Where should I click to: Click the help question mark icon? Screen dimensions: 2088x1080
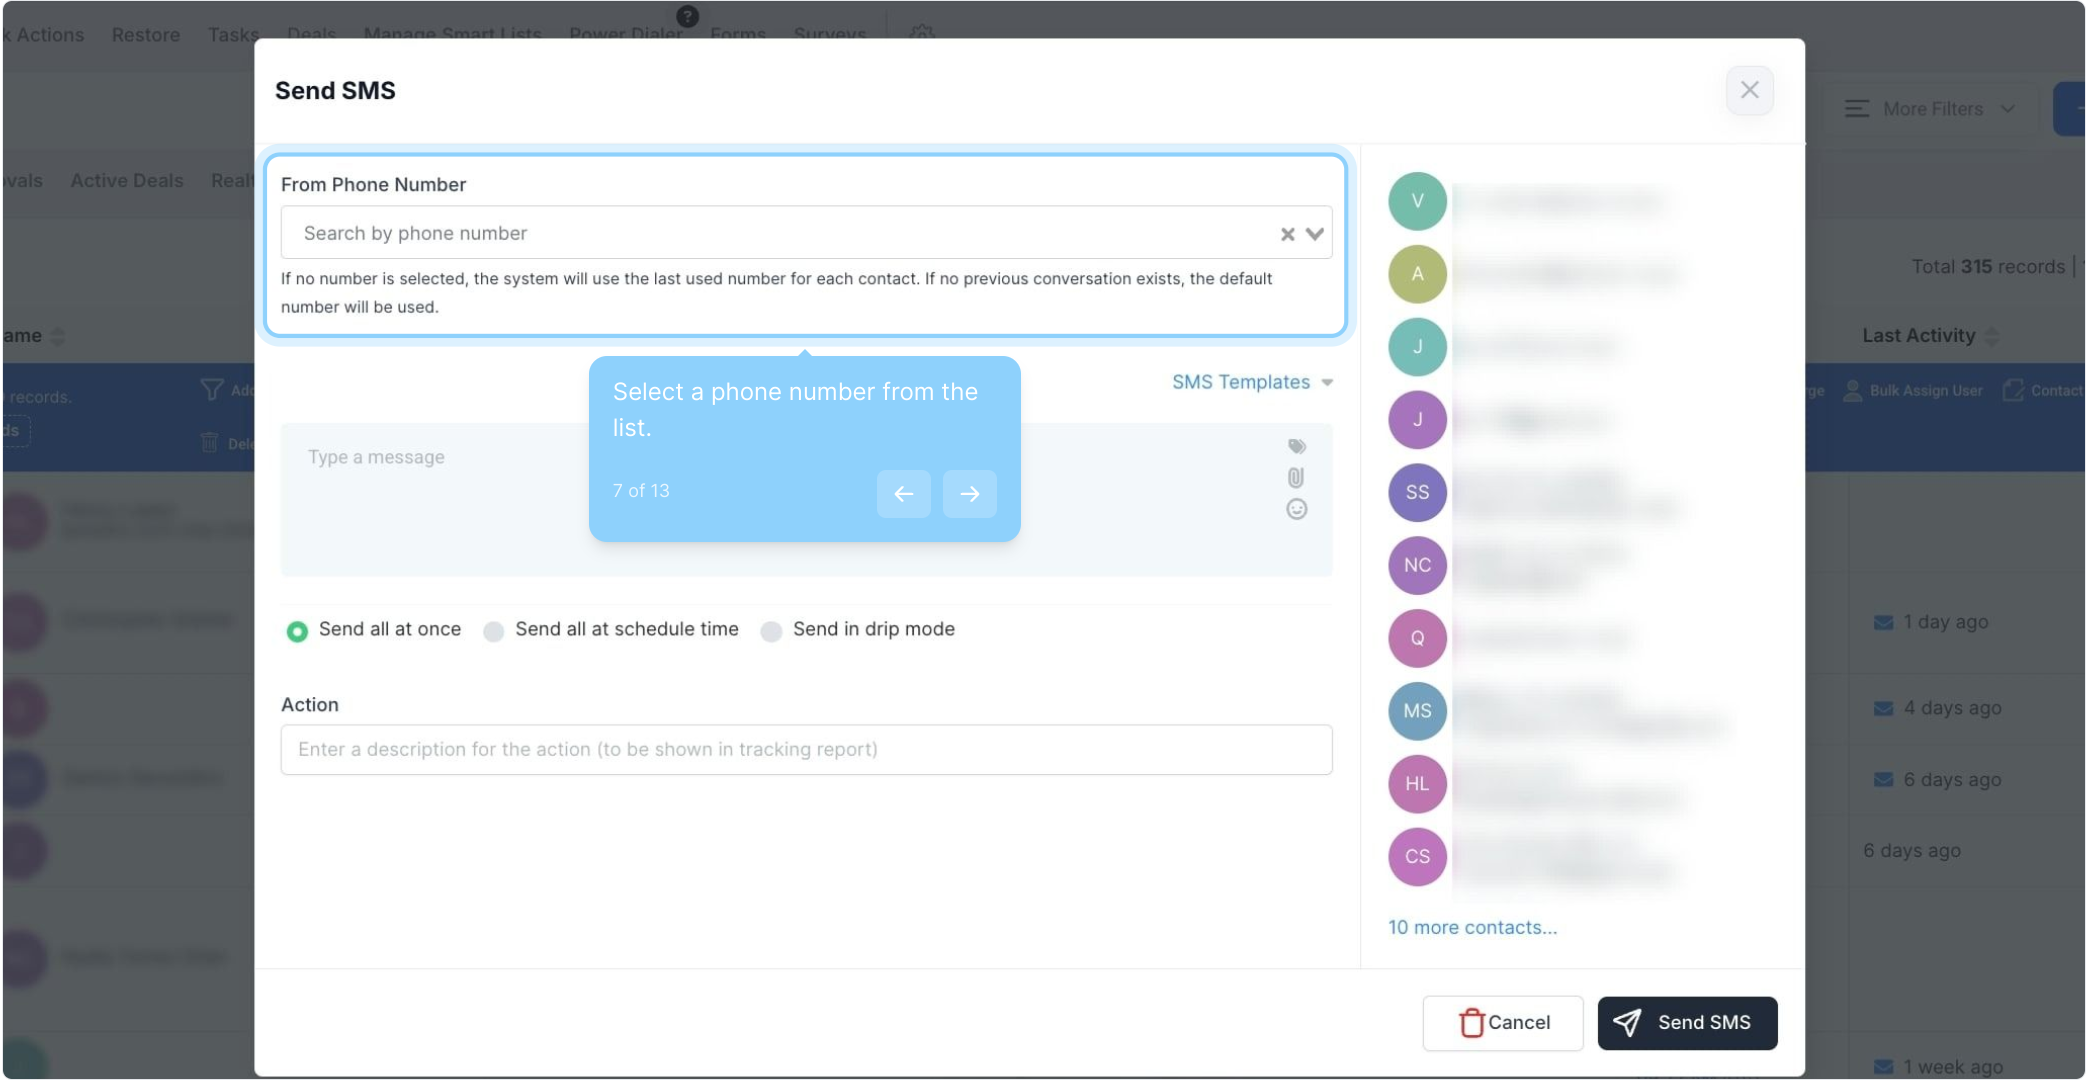tap(687, 15)
